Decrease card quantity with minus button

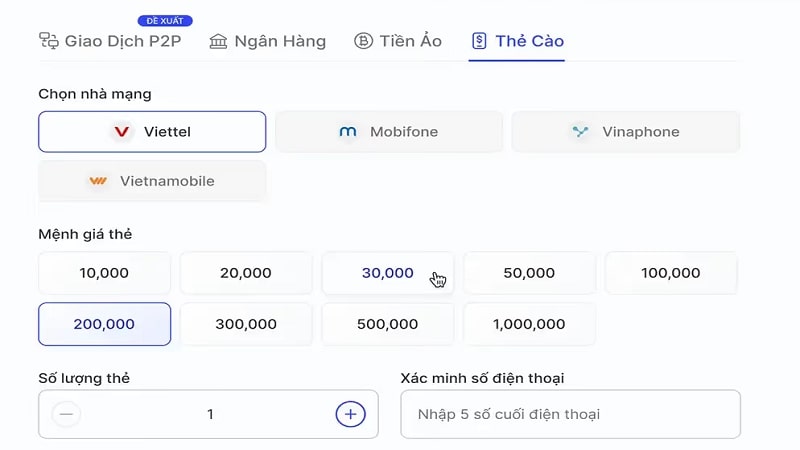(x=66, y=414)
